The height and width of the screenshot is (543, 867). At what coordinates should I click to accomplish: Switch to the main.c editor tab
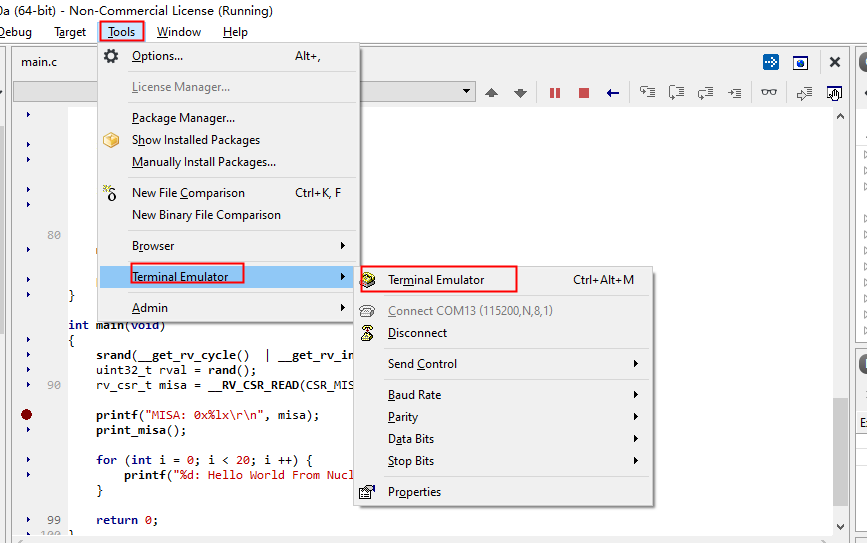pos(40,62)
